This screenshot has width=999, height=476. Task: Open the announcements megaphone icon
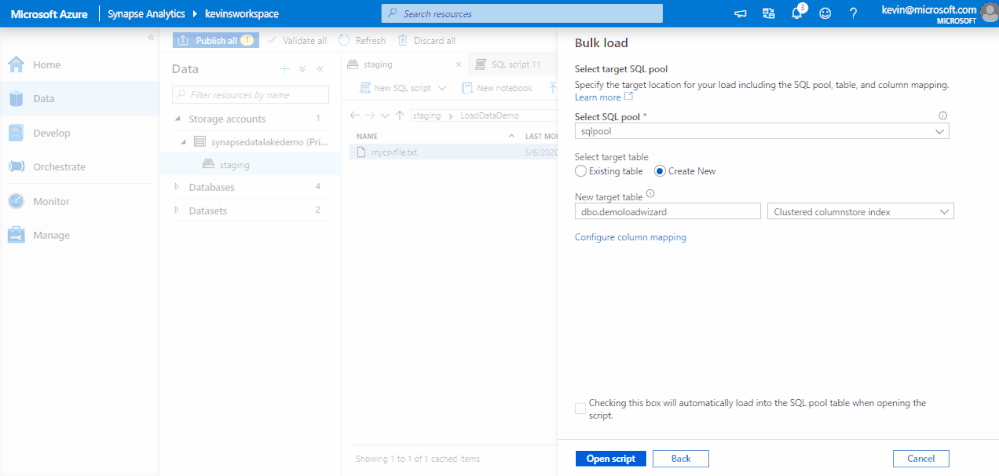click(740, 13)
